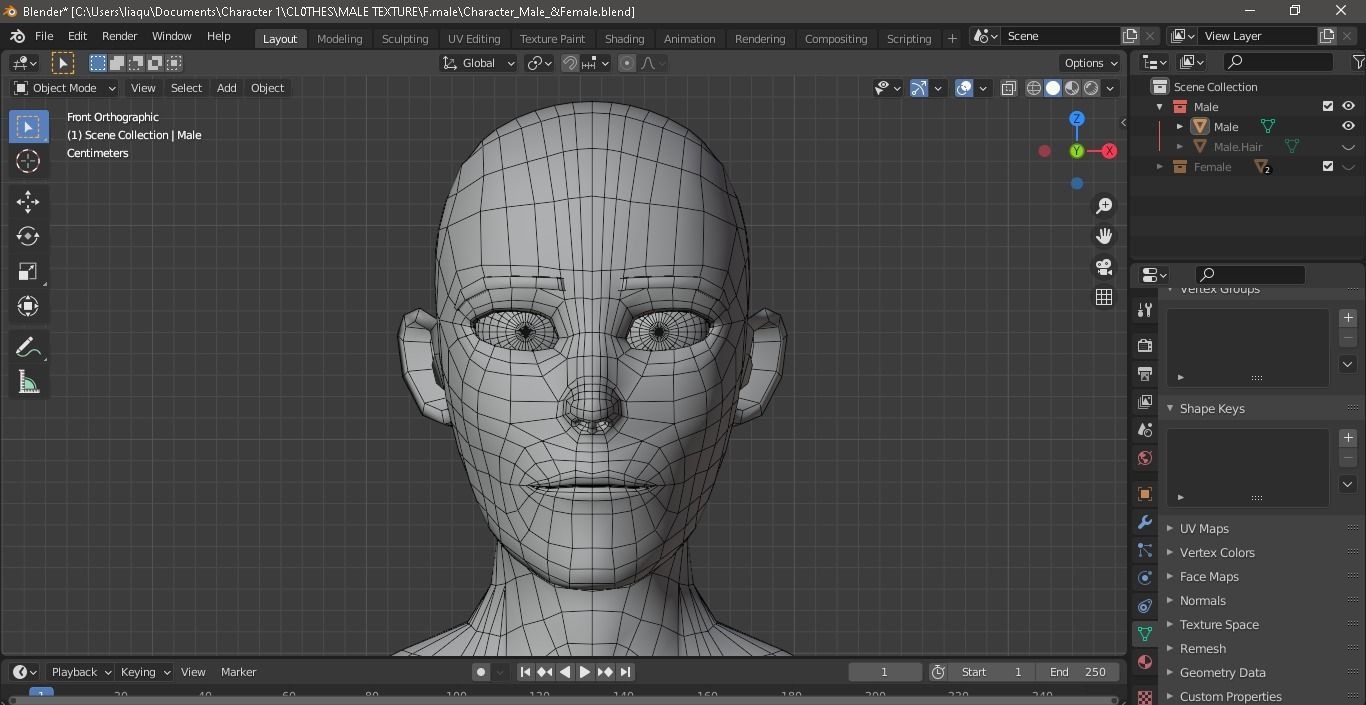Switch to Shading workspace tab
This screenshot has height=705, width=1366.
pos(624,38)
